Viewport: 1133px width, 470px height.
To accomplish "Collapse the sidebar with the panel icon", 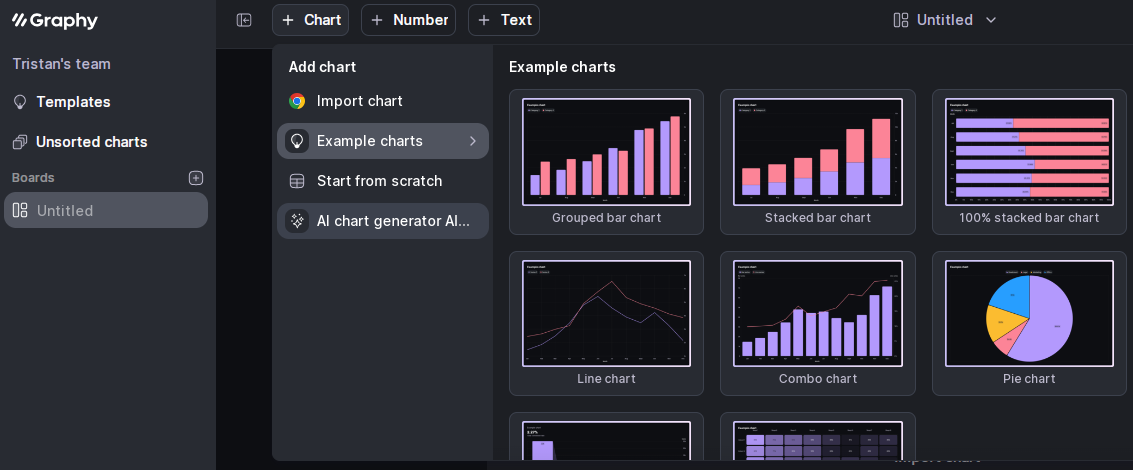I will click(x=244, y=20).
